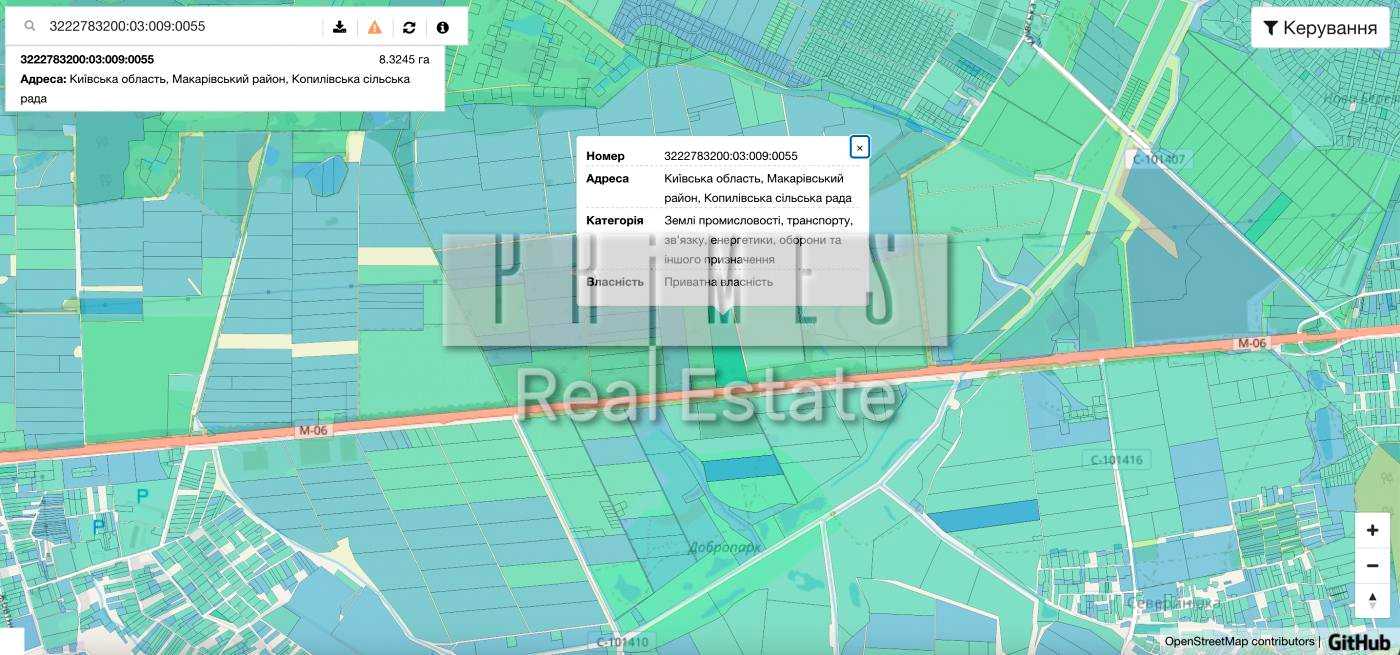Click the Добропарк map label
This screenshot has width=1400, height=655.
(x=724, y=548)
